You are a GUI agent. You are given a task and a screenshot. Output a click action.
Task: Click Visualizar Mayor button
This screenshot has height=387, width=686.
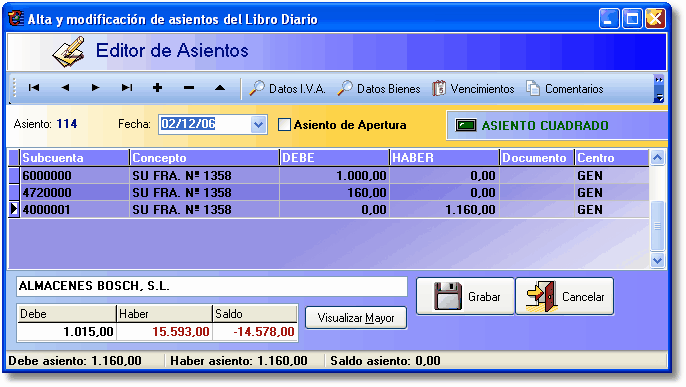[356, 318]
